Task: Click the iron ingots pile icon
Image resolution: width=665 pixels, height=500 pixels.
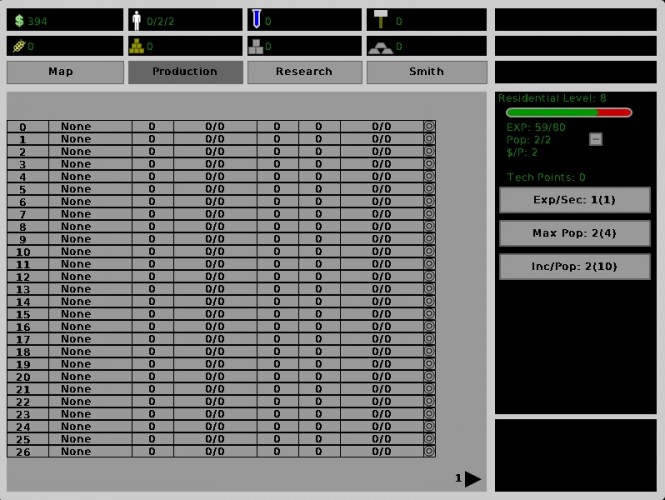Action: click(x=380, y=47)
